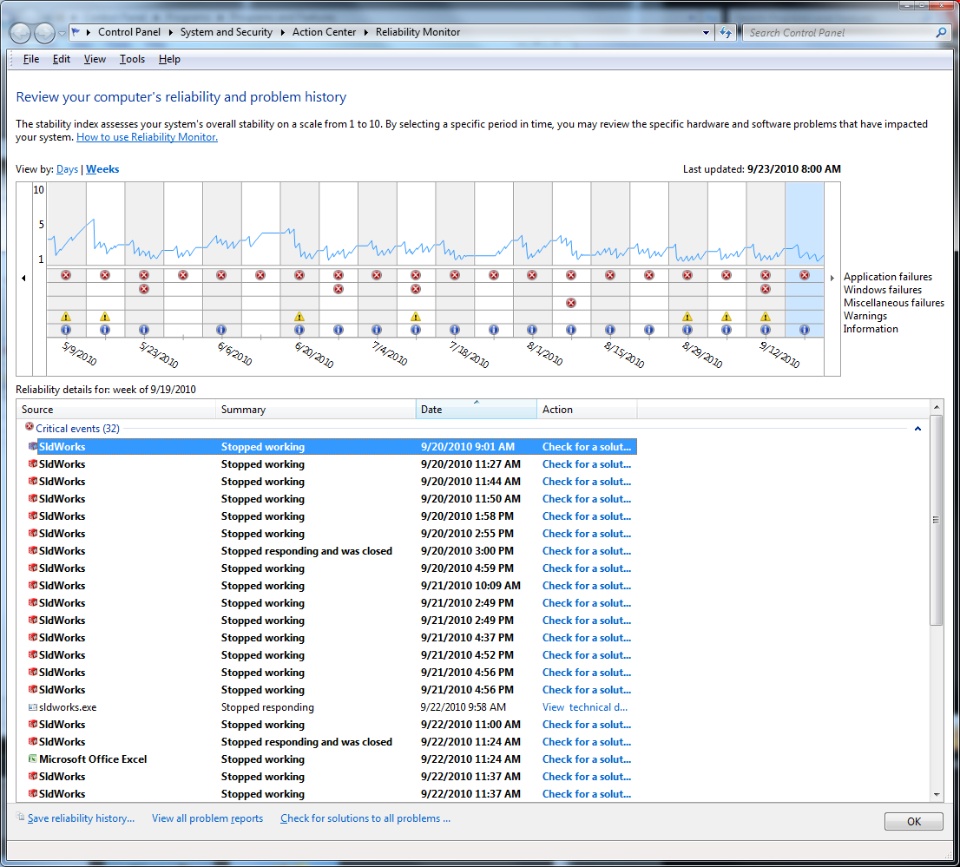Viewport: 960px width, 867px height.
Task: Click Critical events red error icon
Action: tap(29, 426)
